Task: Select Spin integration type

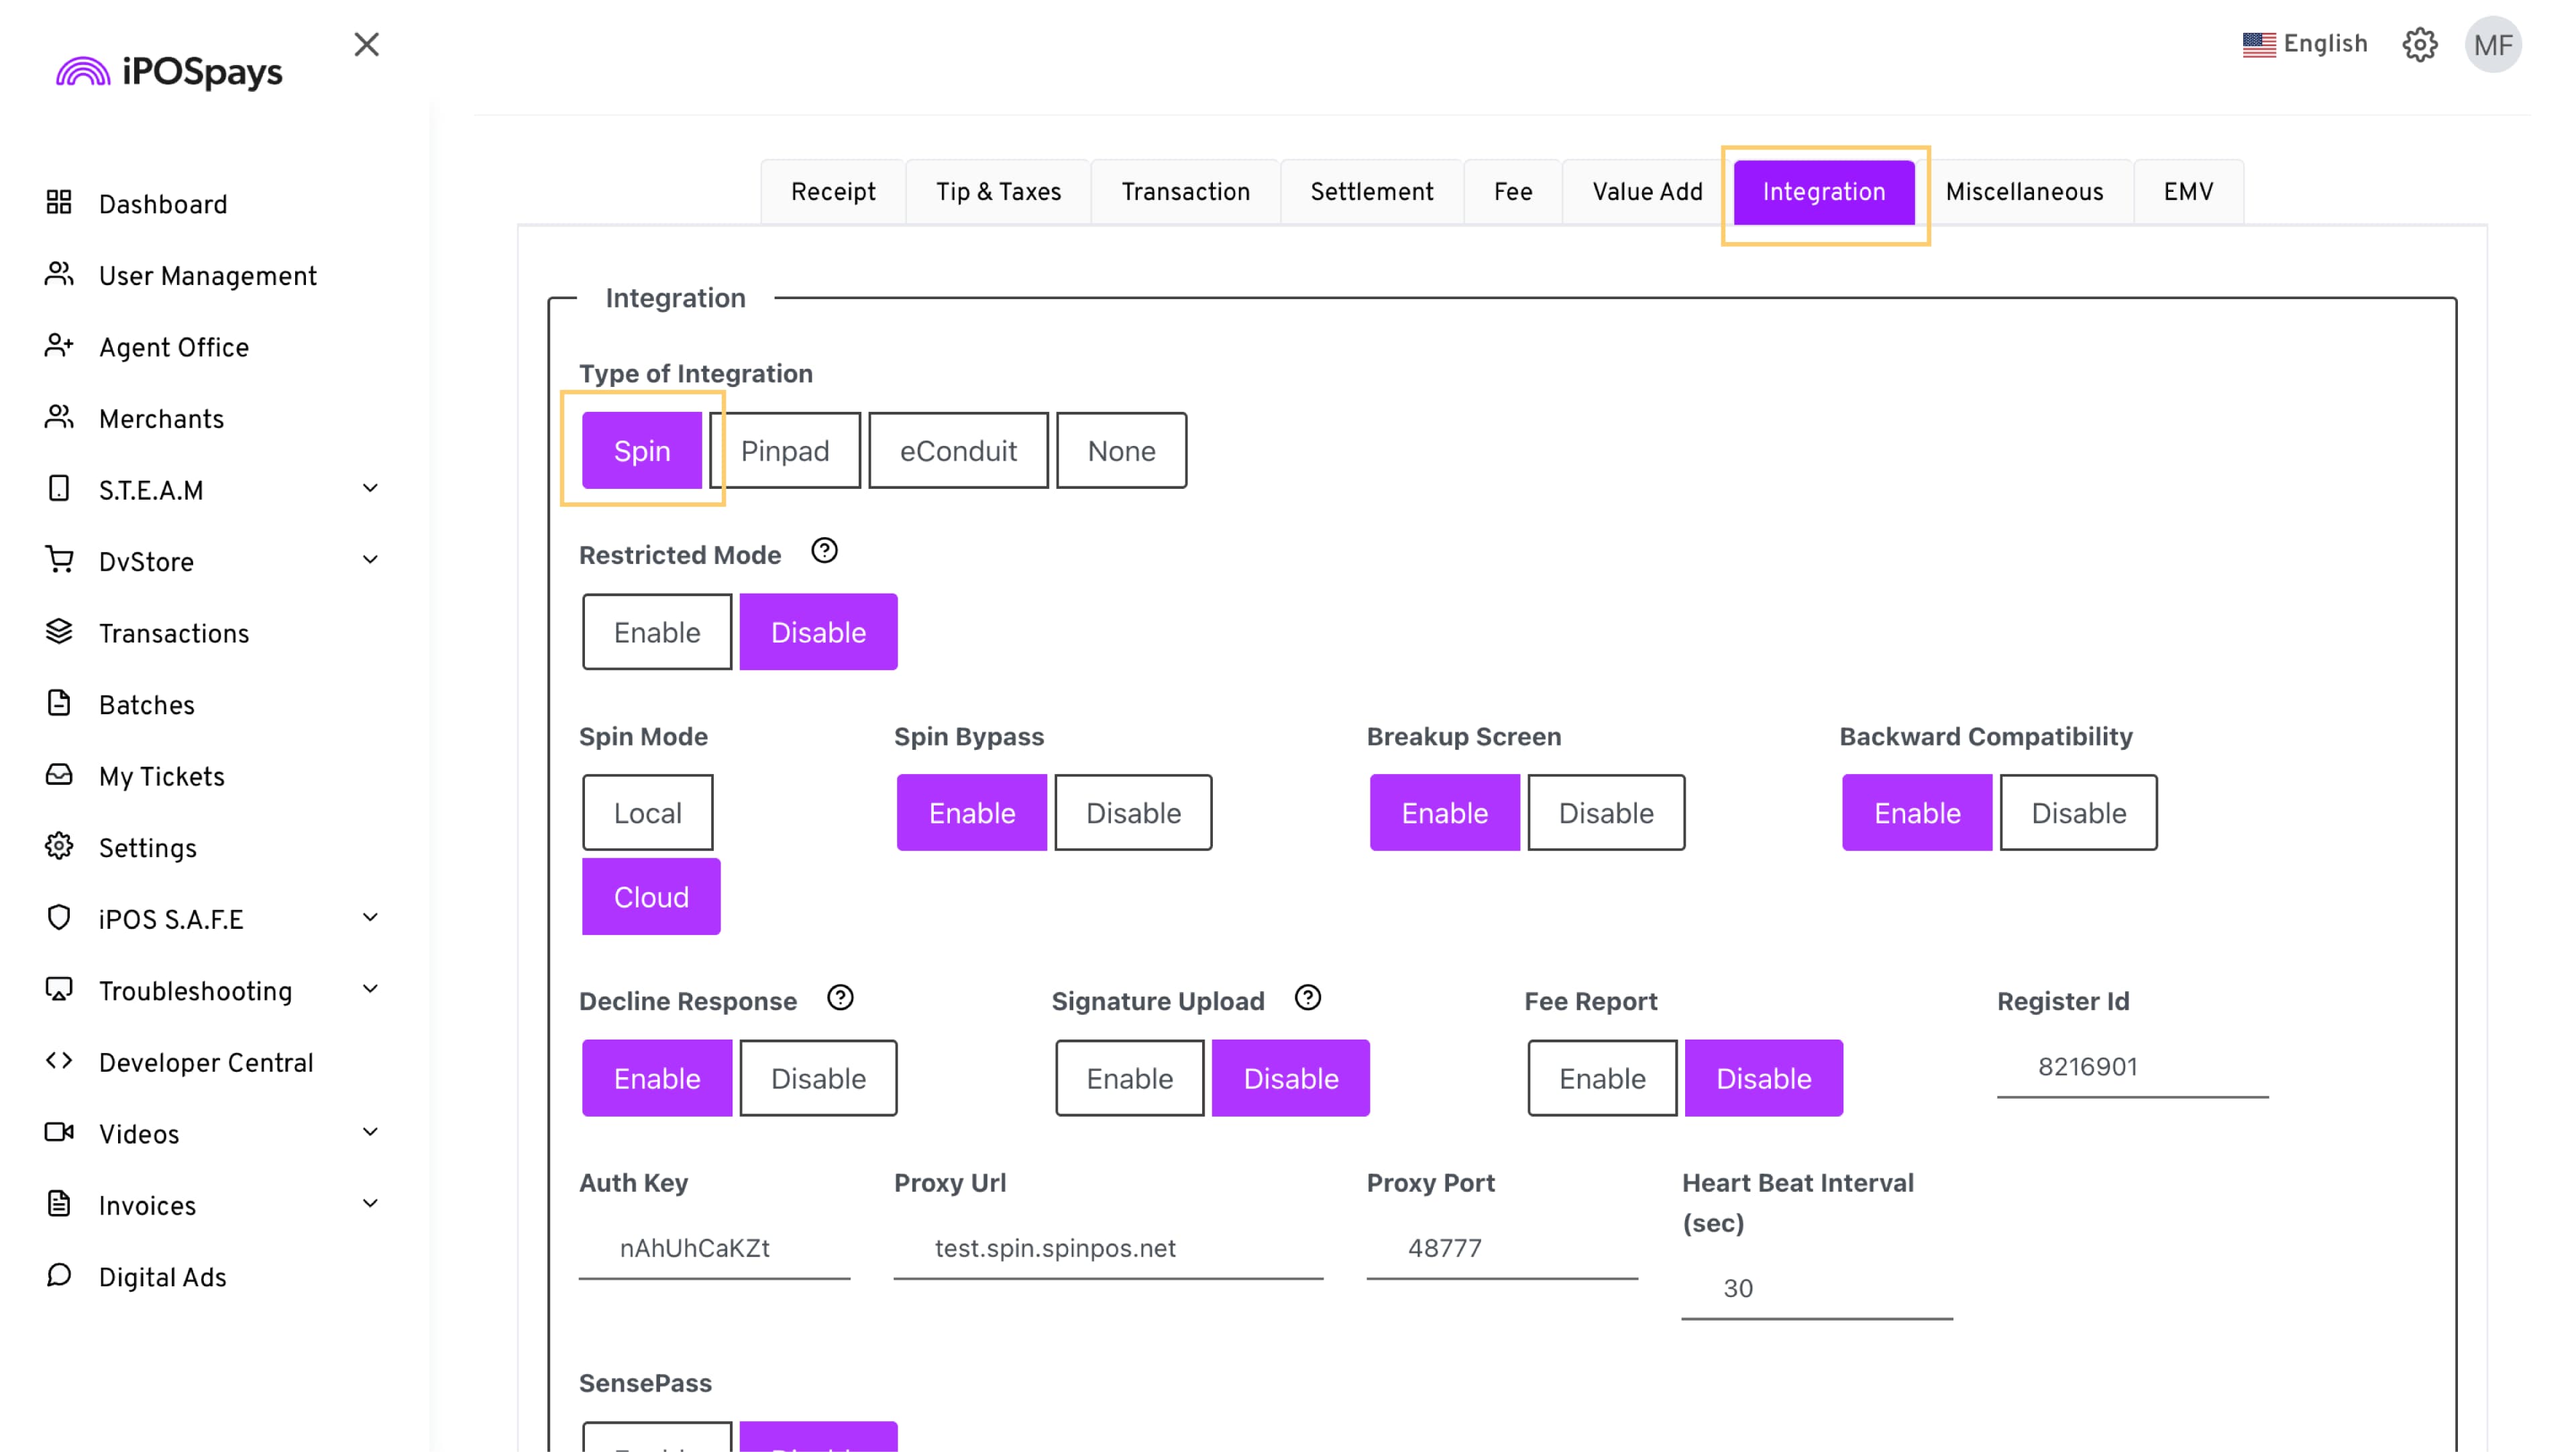Action: (x=642, y=451)
